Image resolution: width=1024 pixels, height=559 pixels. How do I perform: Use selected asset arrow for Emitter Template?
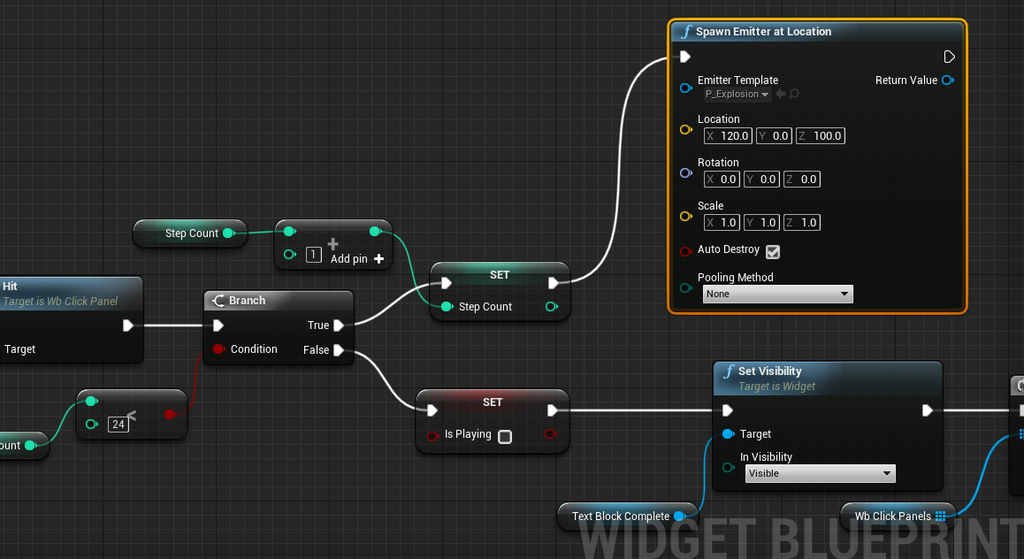tap(780, 94)
